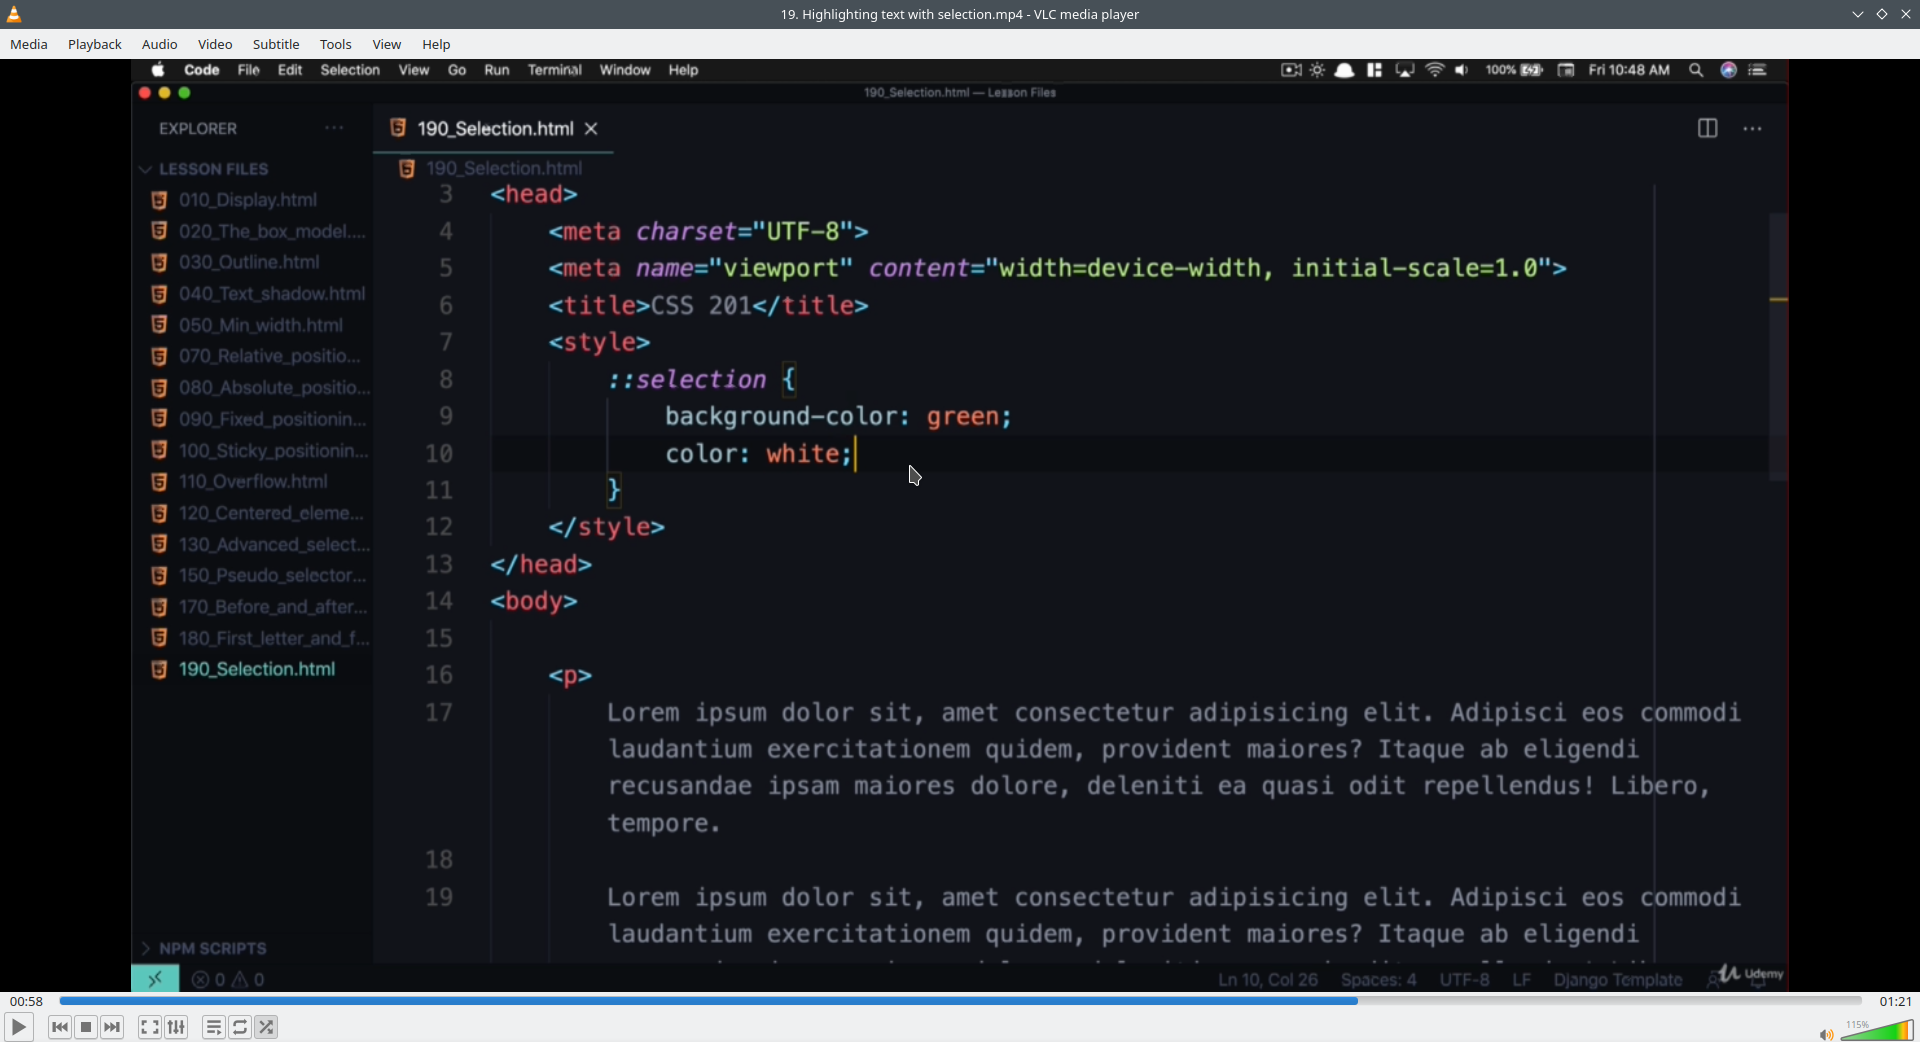Open the Code app menu in macOS bar

[x=202, y=70]
